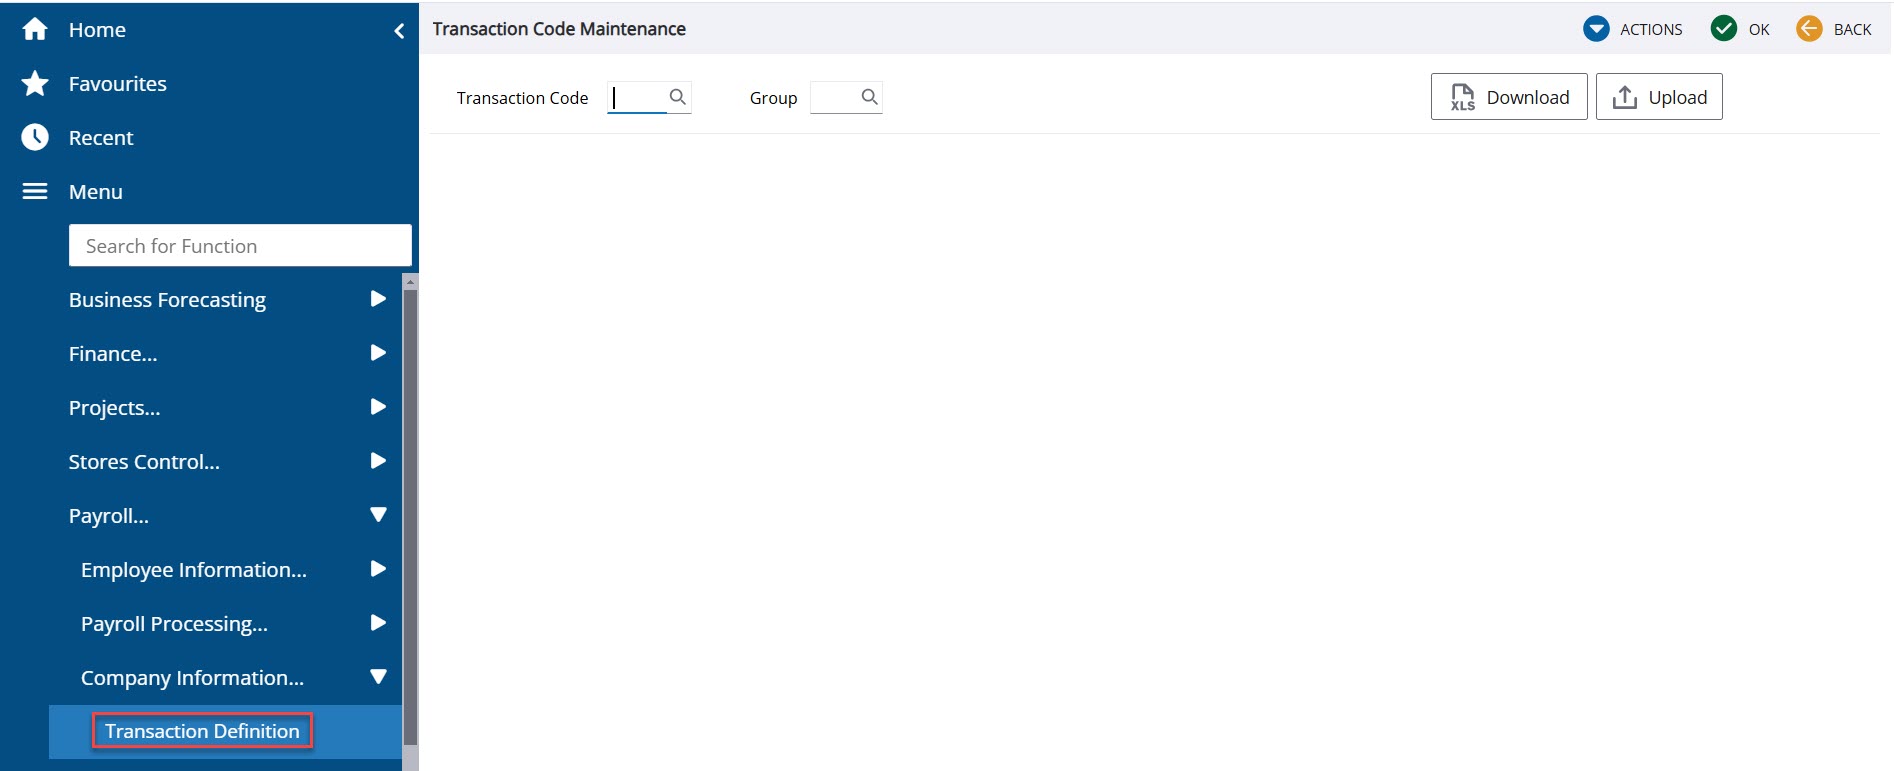Click the Menu hamburger icon
Screen dimensions: 1894x771
pos(35,191)
